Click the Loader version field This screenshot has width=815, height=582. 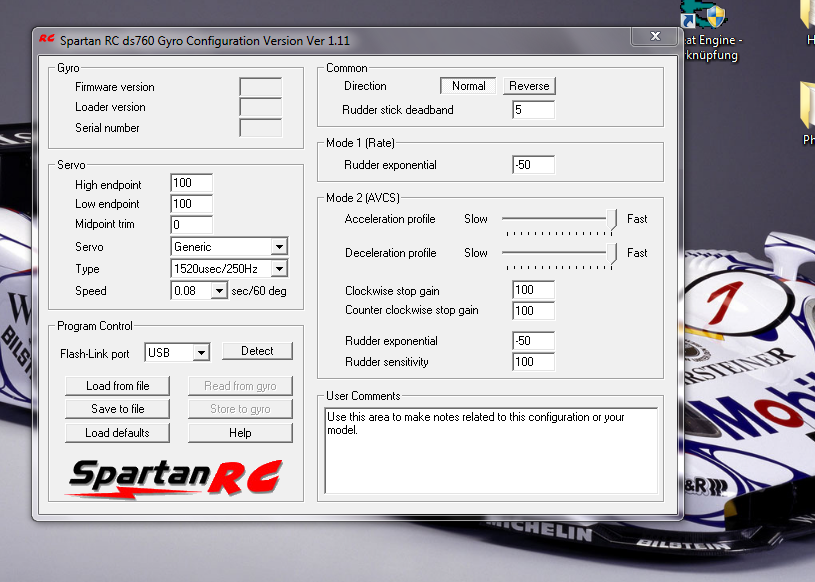tap(260, 107)
